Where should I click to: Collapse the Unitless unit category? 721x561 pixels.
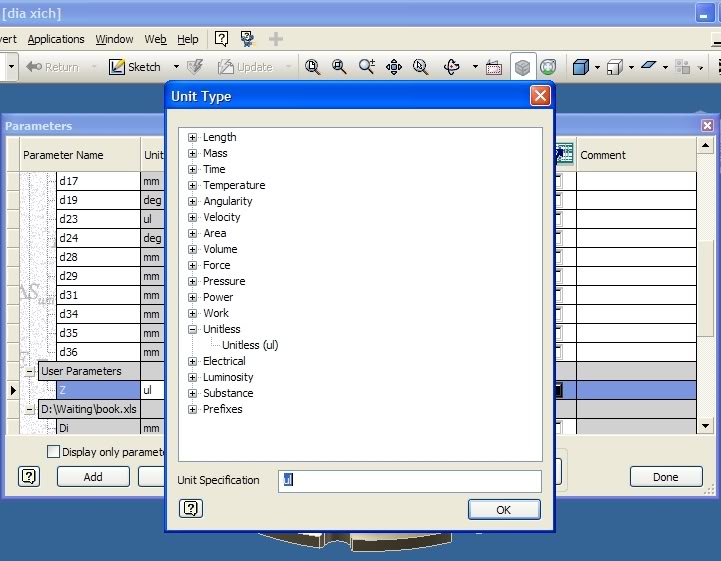pos(193,329)
